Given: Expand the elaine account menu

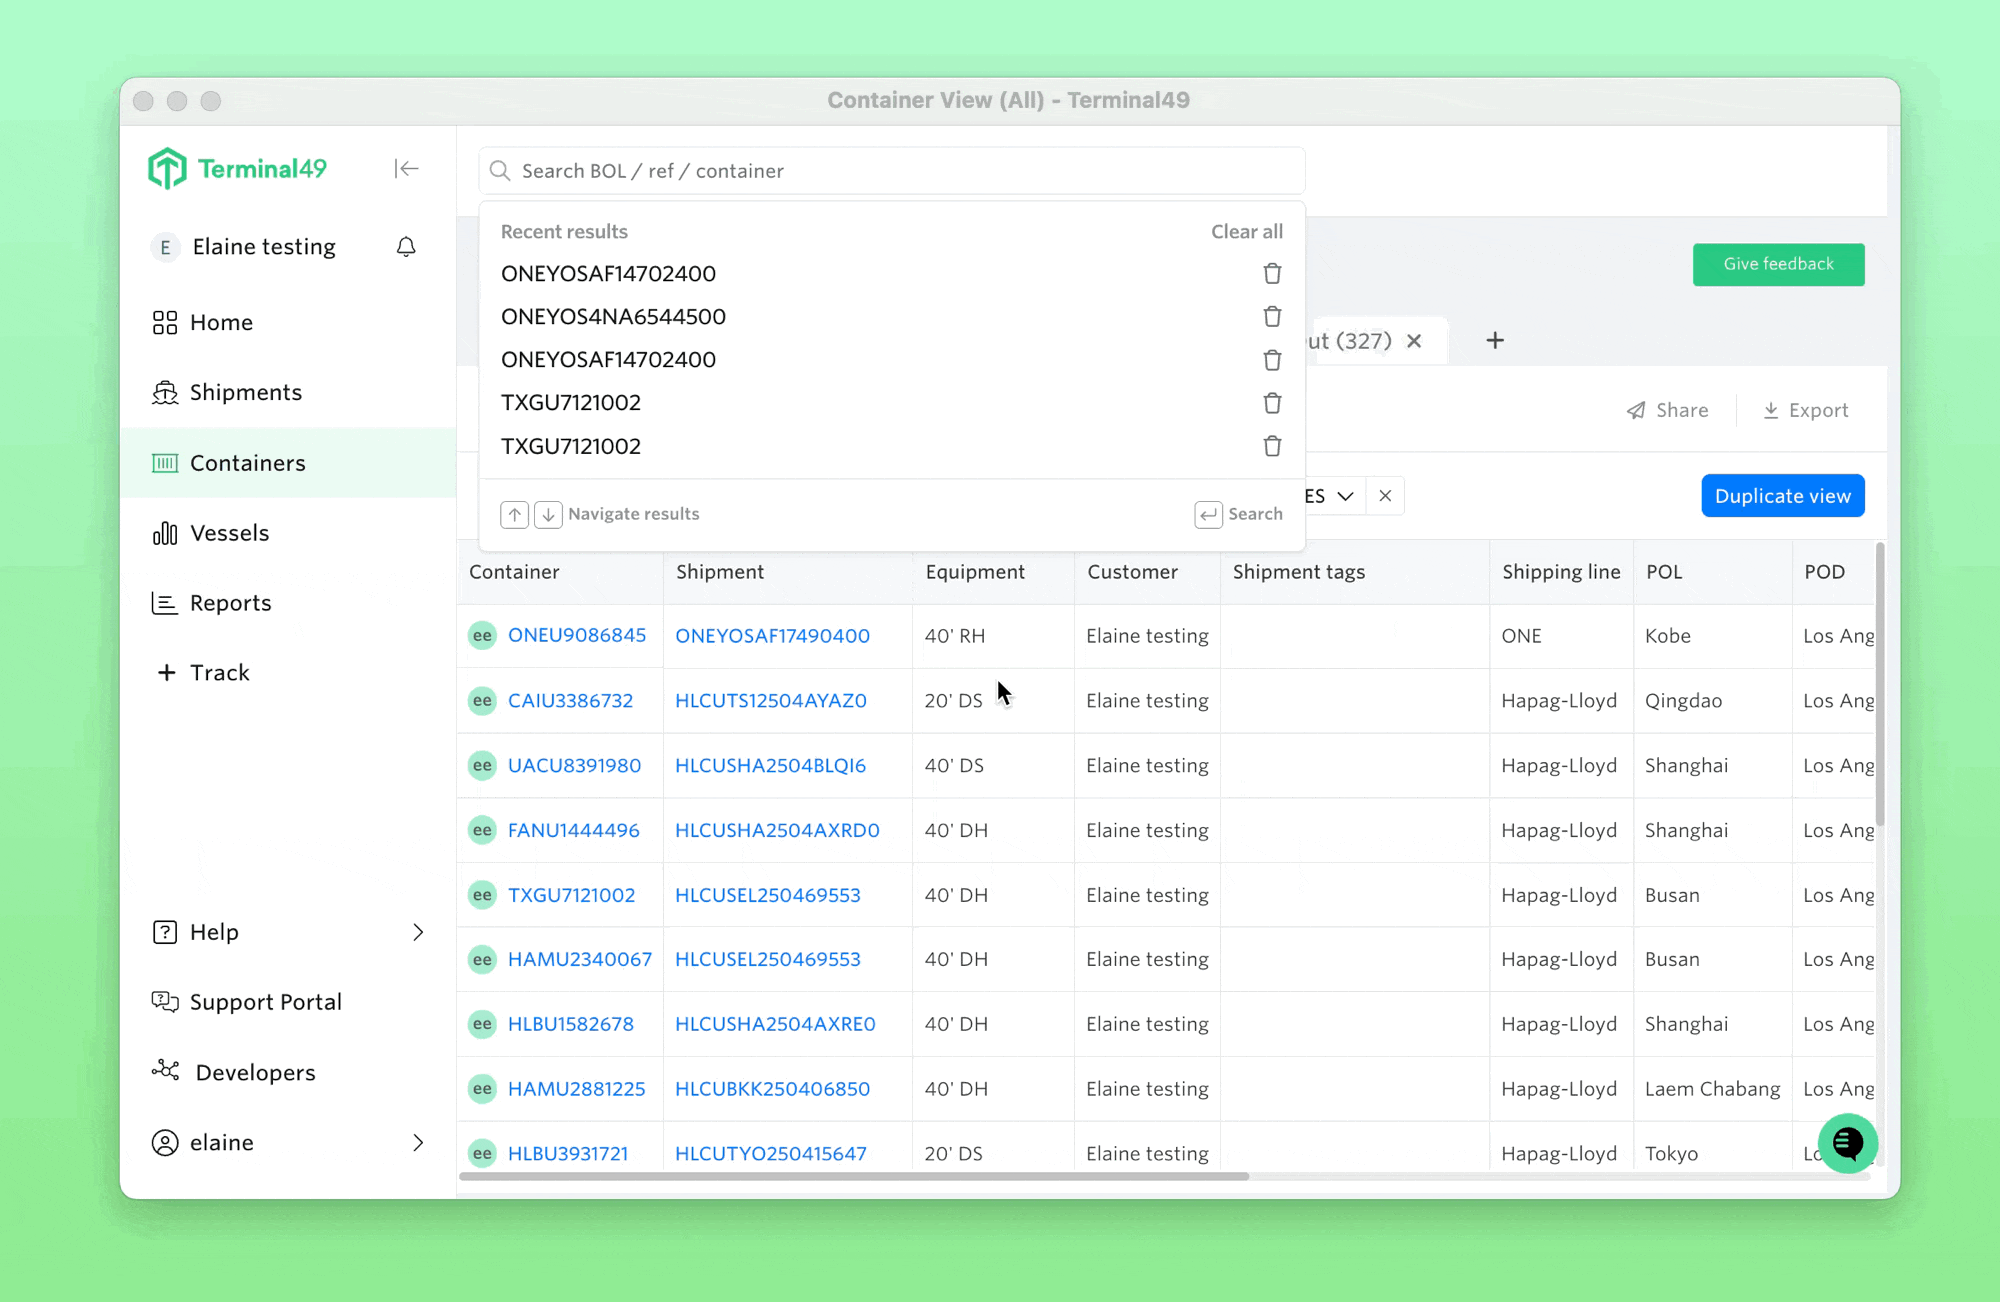Looking at the screenshot, I should (x=418, y=1142).
